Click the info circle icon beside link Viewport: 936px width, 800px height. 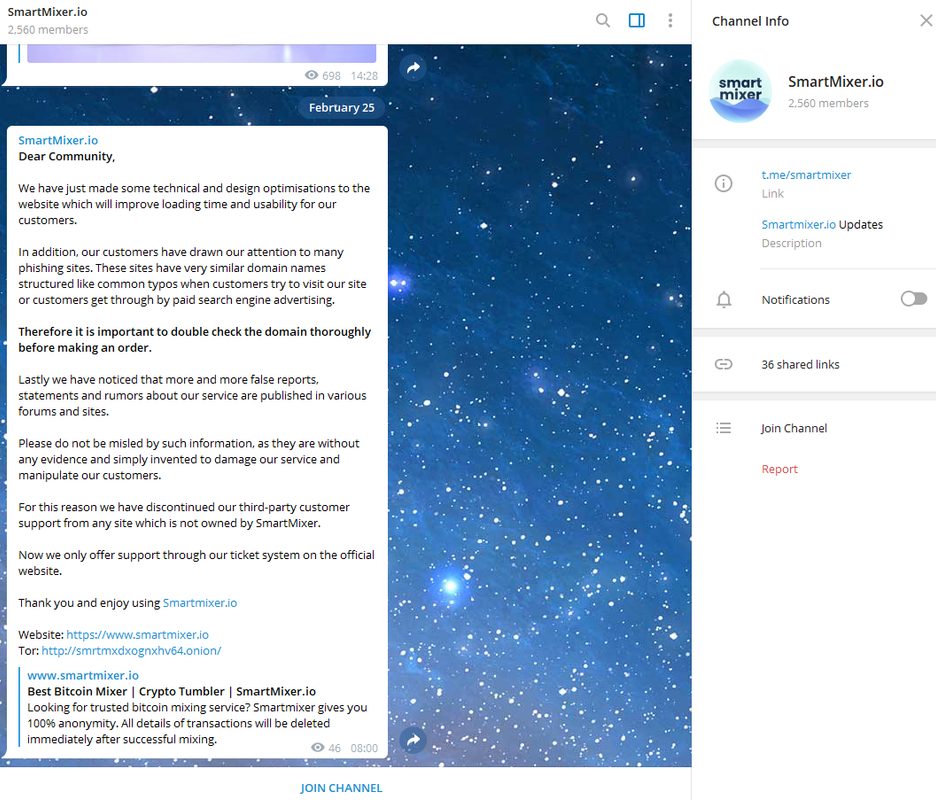[x=723, y=183]
